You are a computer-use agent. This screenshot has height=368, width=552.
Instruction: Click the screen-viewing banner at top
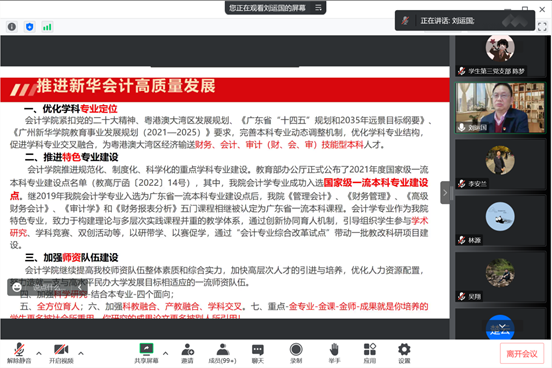[x=275, y=7]
